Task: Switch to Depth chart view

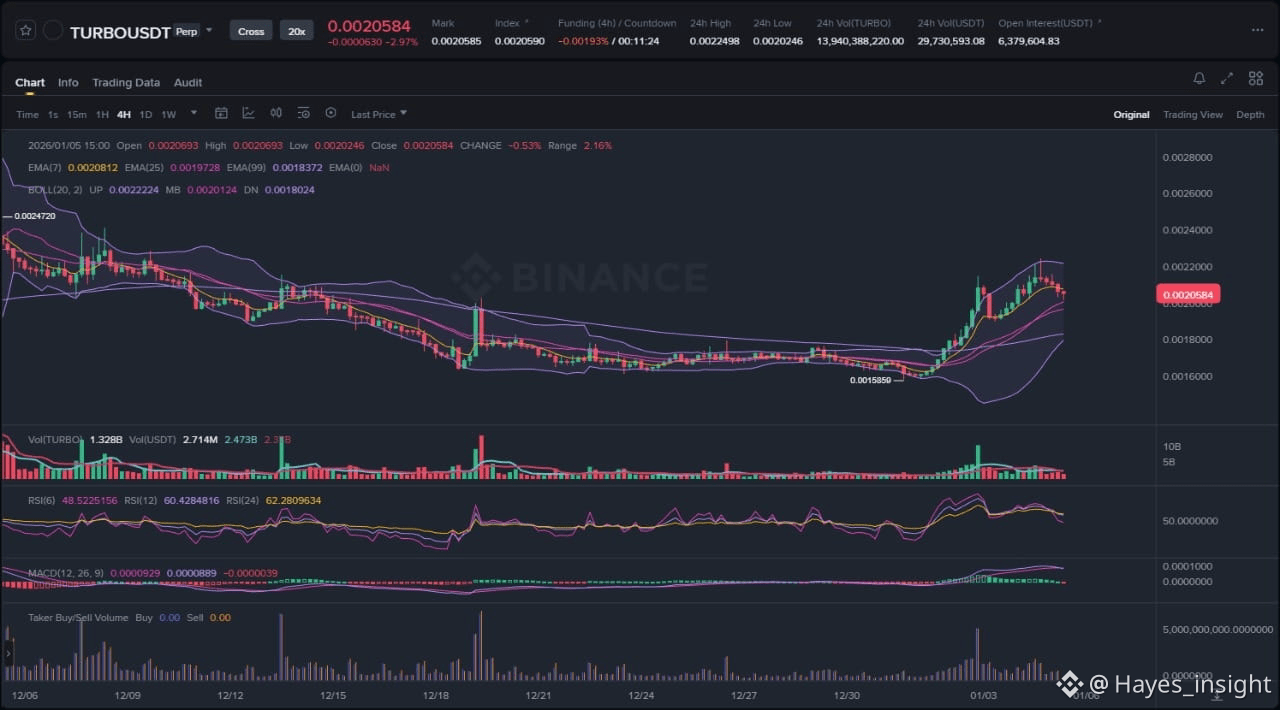Action: [x=1250, y=115]
